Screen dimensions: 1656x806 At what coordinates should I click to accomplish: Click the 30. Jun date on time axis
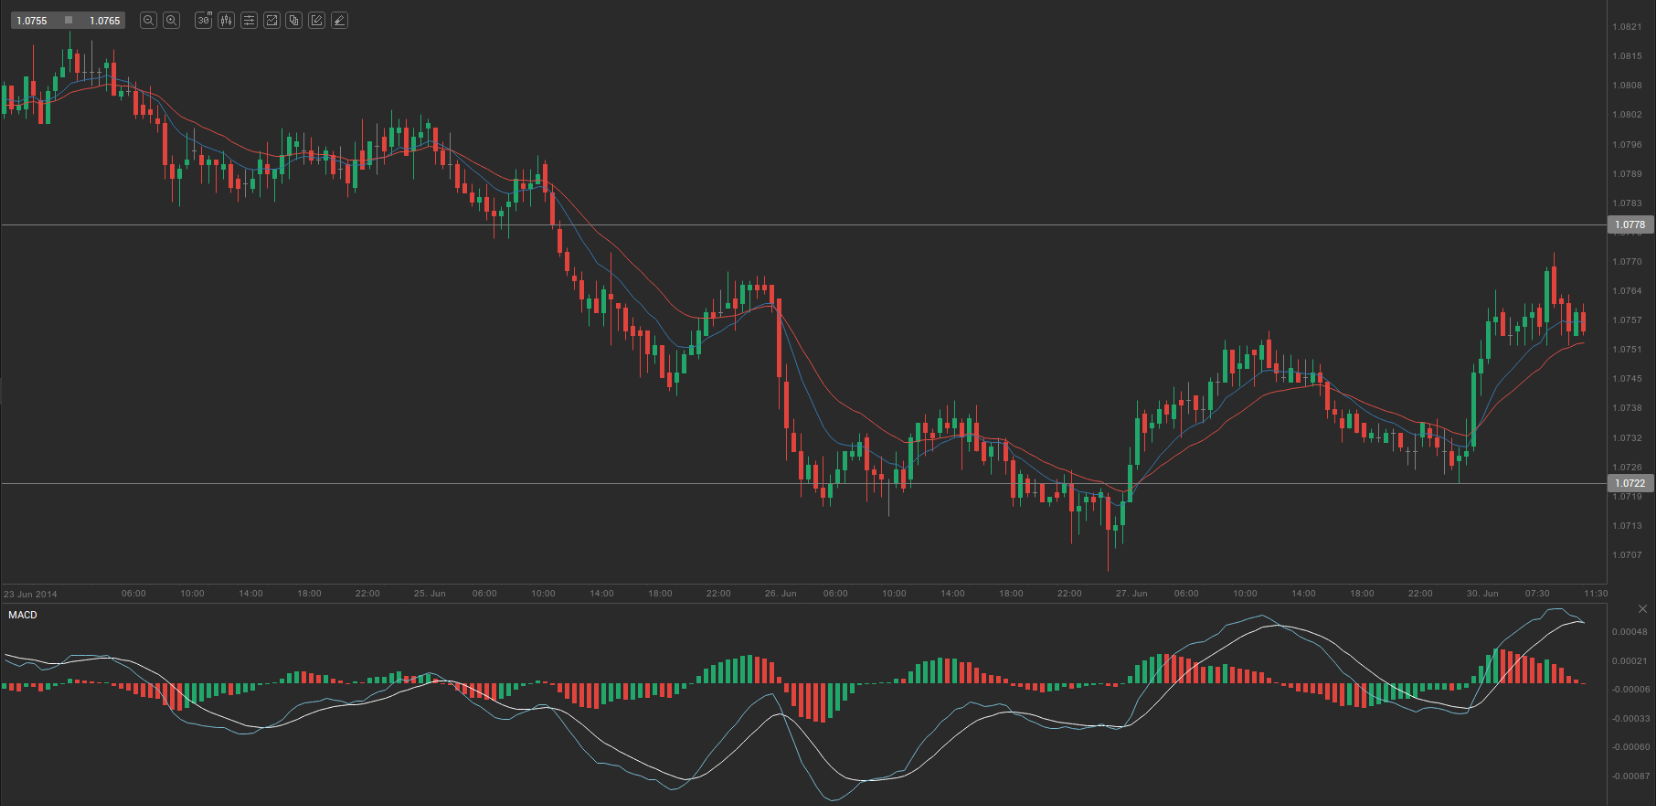coord(1482,593)
